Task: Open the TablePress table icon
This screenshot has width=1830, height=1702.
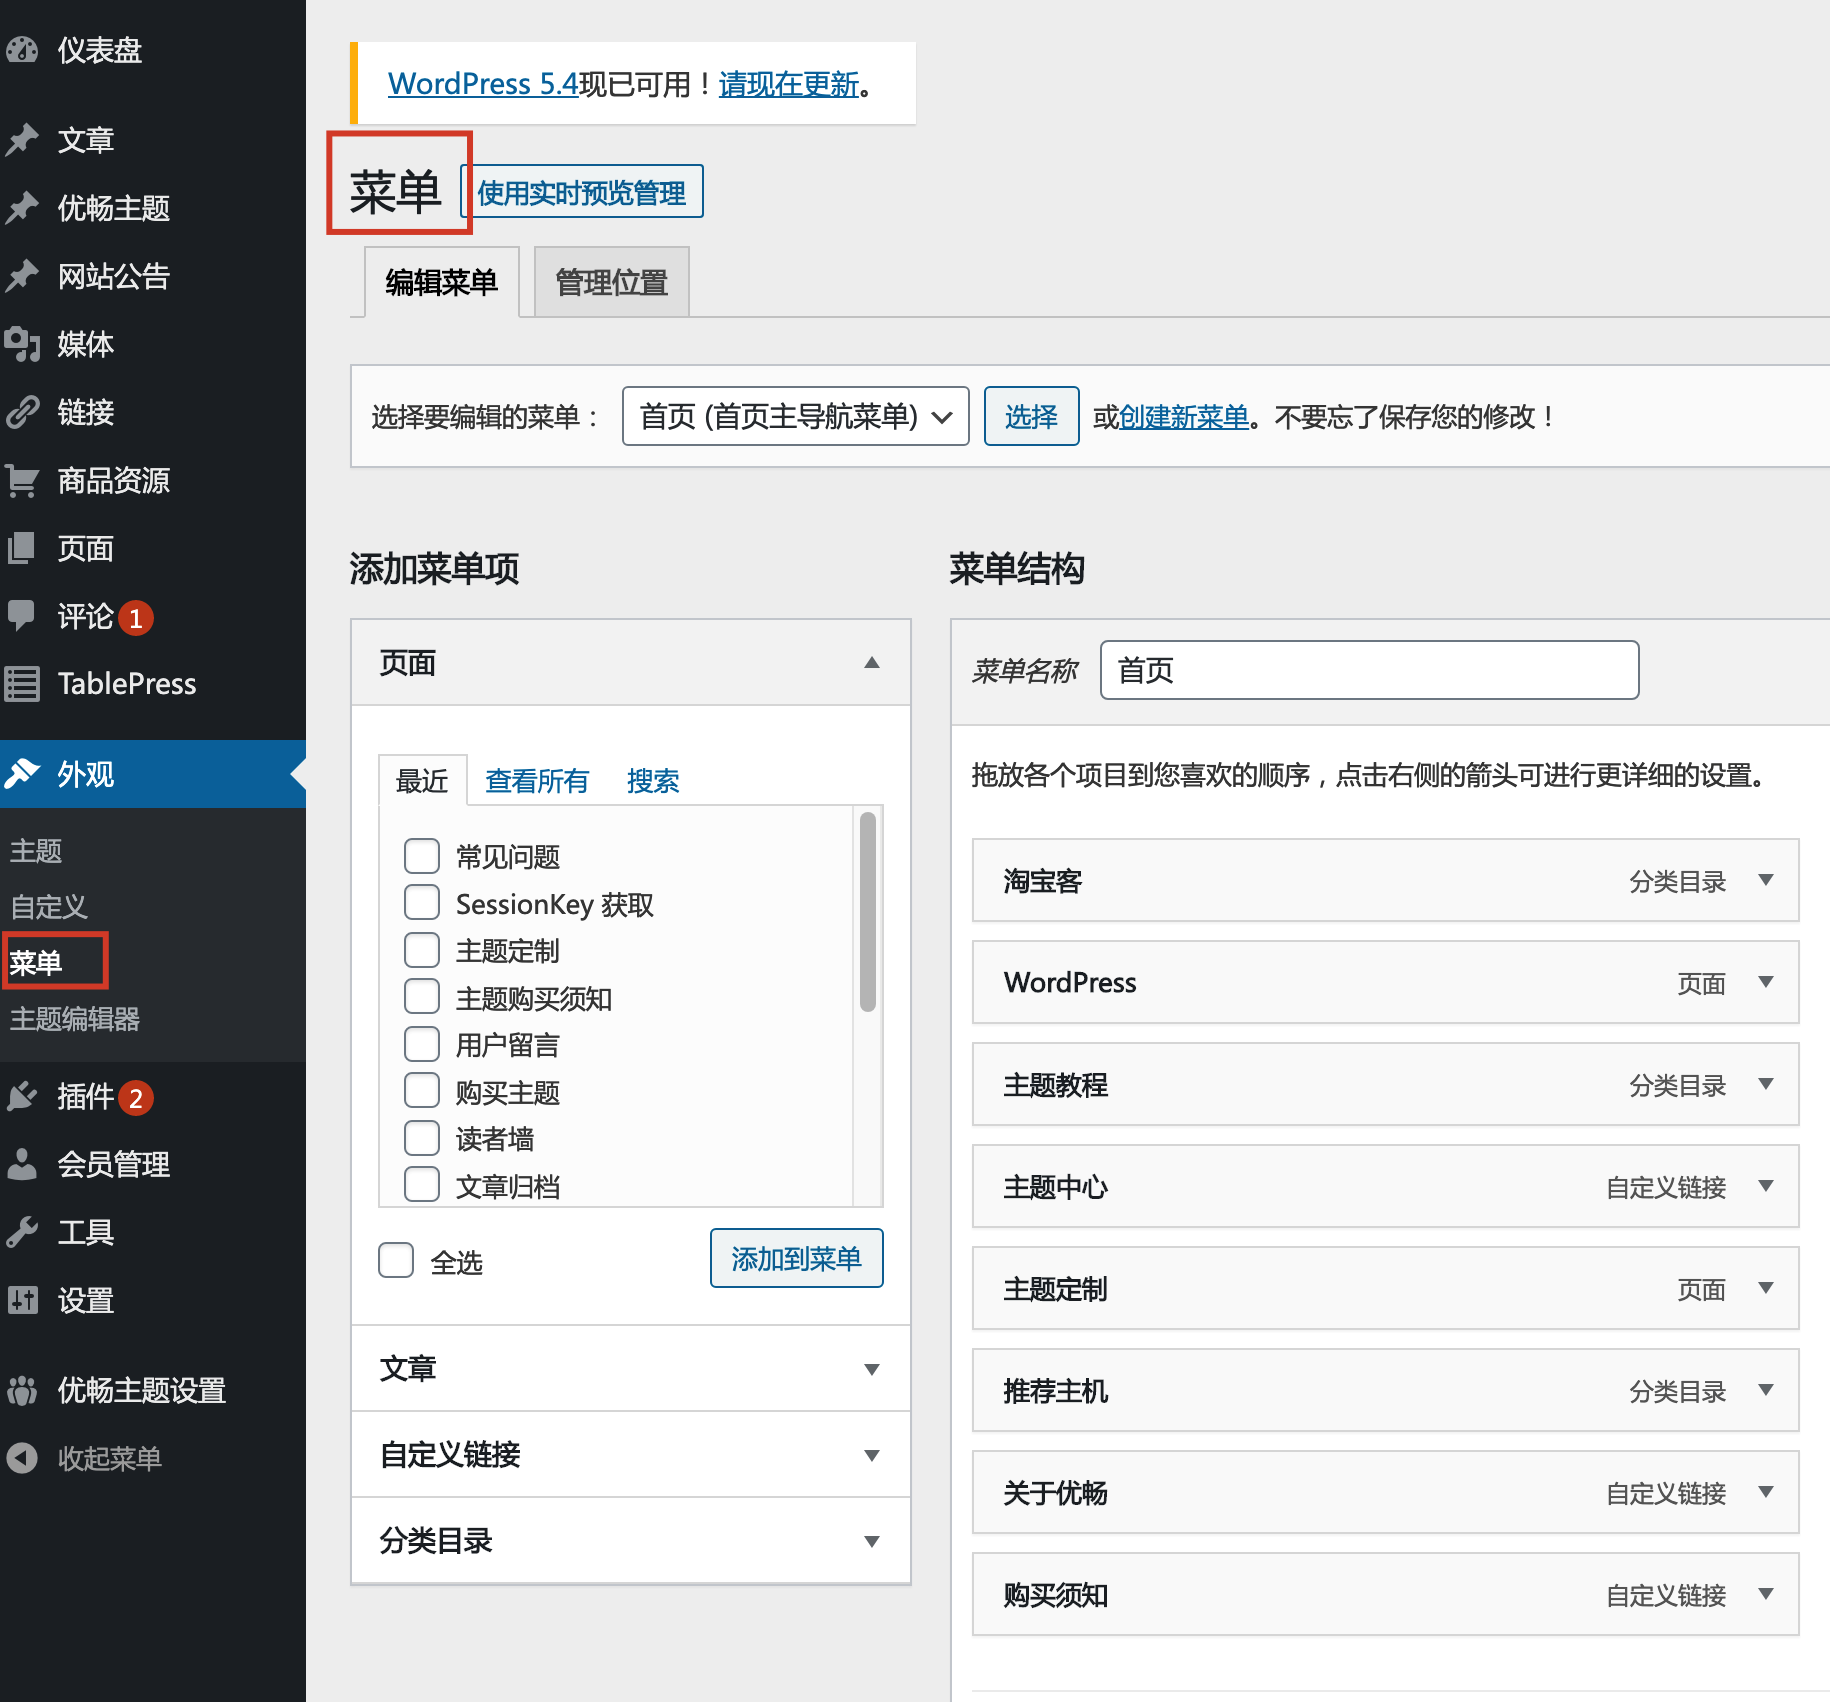Action: tap(22, 684)
